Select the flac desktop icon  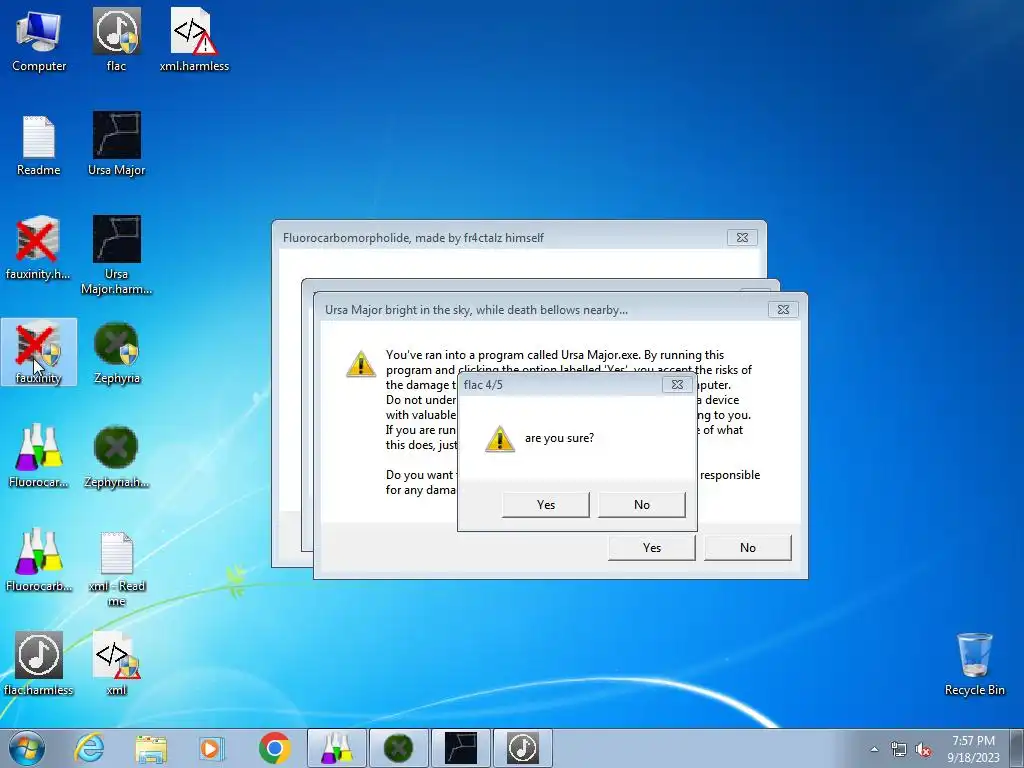(x=116, y=40)
